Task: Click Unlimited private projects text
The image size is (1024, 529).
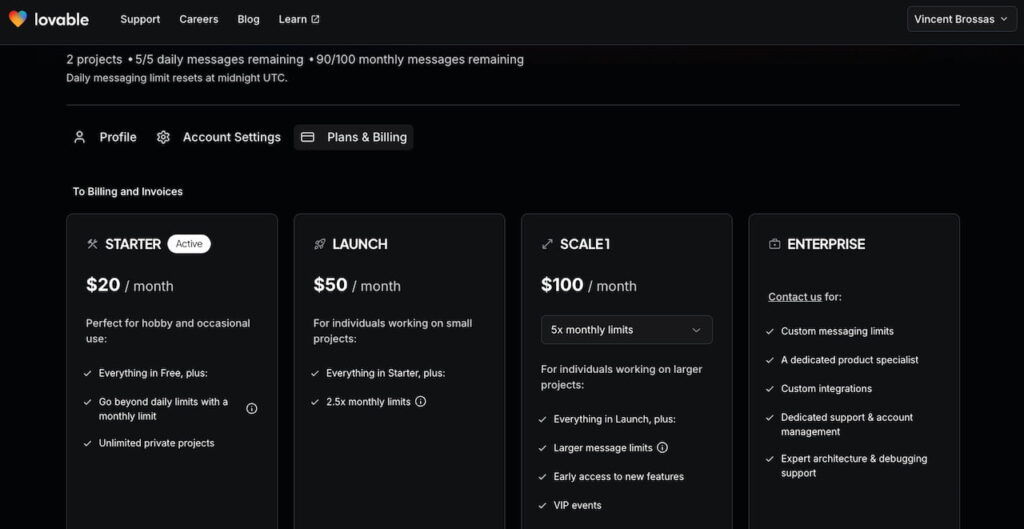Action: [157, 443]
